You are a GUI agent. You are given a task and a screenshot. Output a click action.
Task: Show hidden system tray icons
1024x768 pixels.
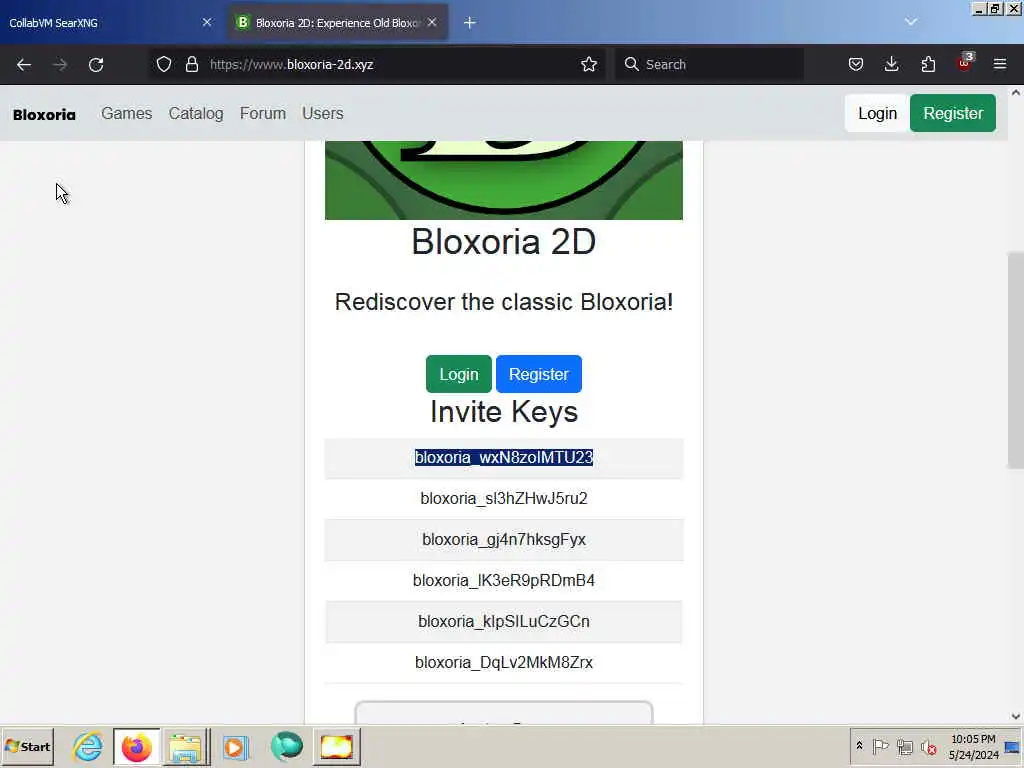(859, 746)
